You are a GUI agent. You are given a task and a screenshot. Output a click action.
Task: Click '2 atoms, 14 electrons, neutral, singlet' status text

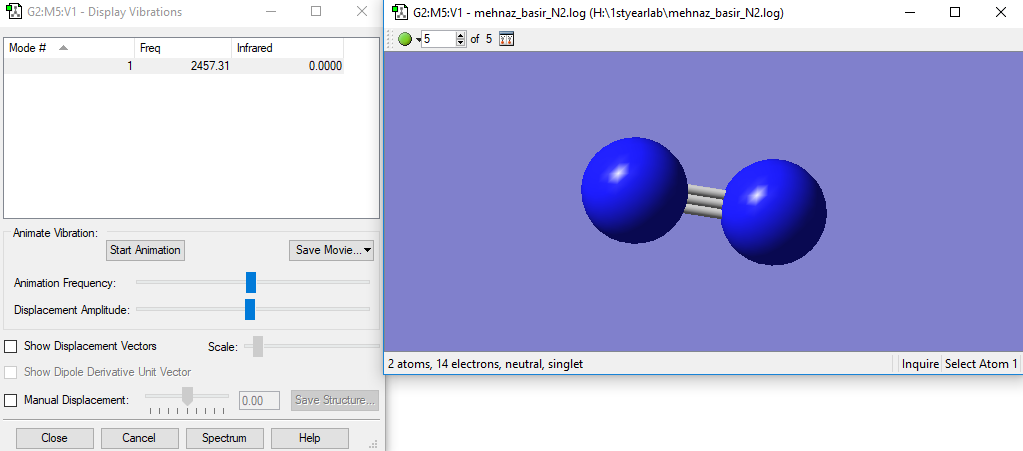click(x=485, y=364)
